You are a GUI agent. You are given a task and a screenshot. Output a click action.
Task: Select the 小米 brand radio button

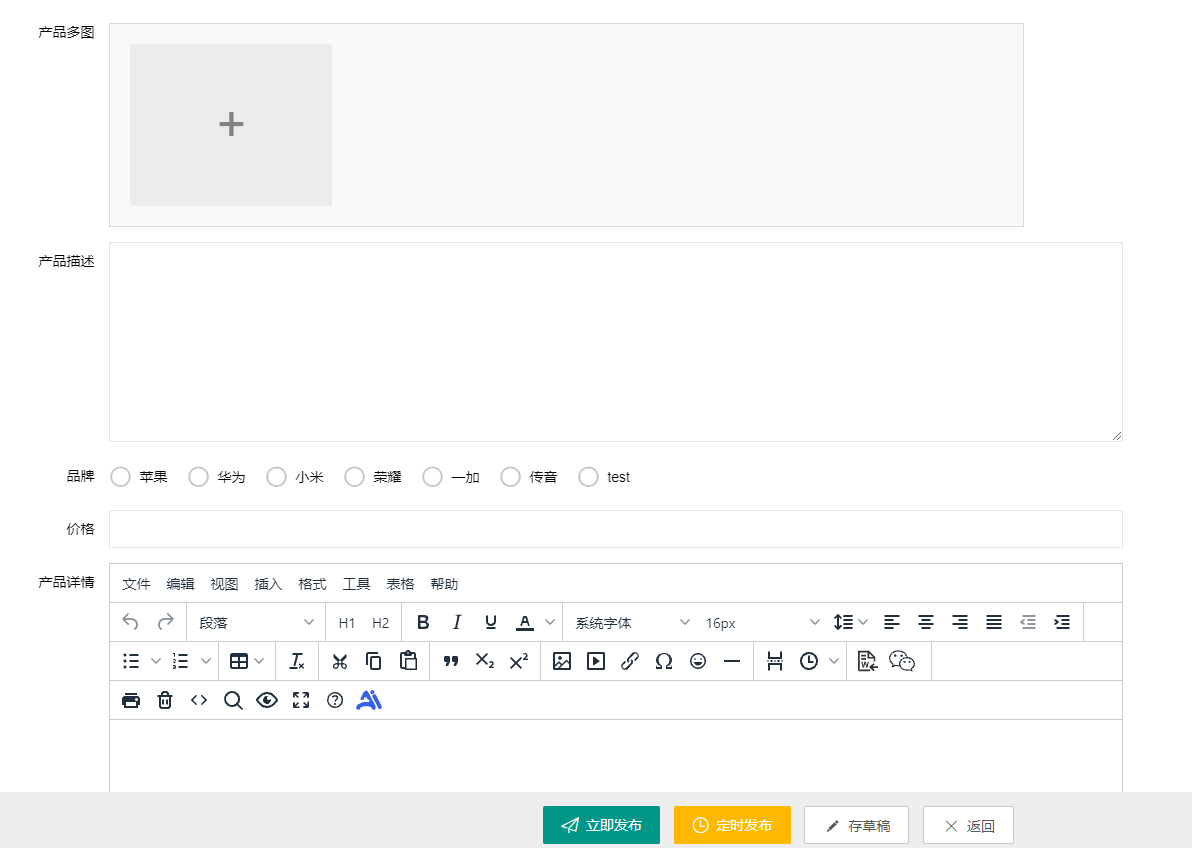(277, 477)
